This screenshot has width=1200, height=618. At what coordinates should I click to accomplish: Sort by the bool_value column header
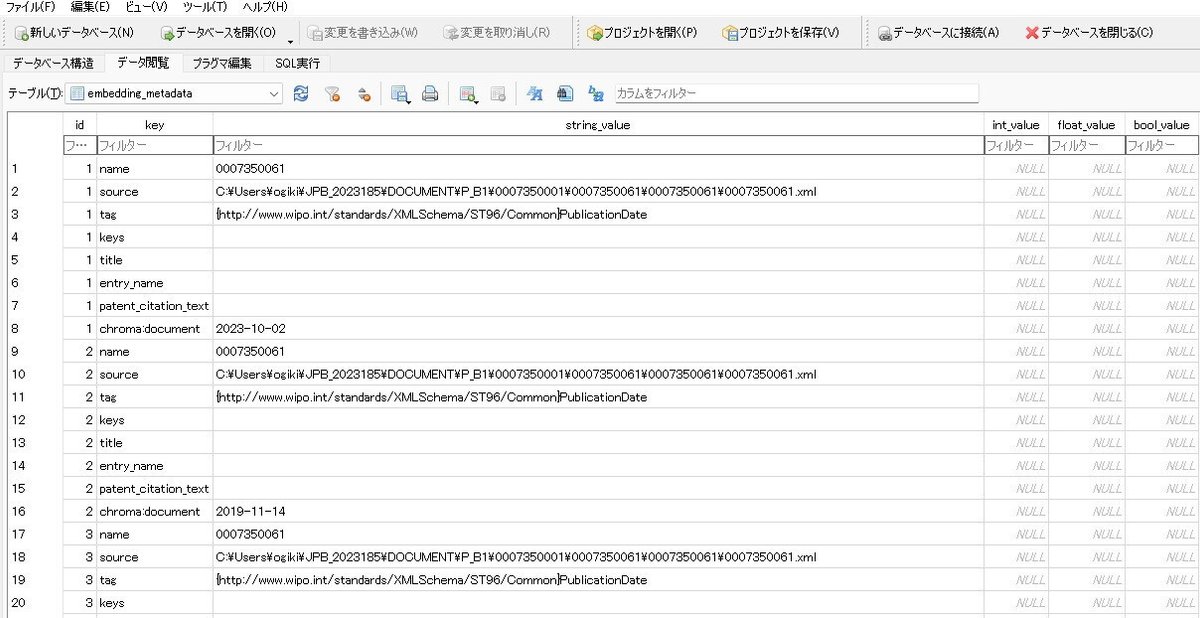tap(1161, 125)
